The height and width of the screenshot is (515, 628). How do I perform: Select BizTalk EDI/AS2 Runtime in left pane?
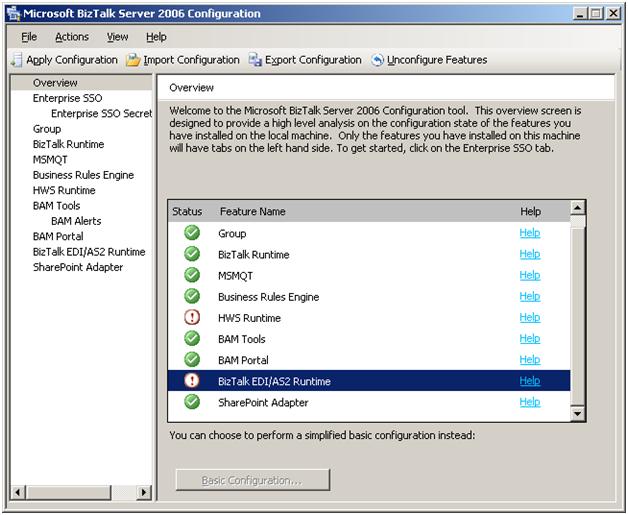89,252
